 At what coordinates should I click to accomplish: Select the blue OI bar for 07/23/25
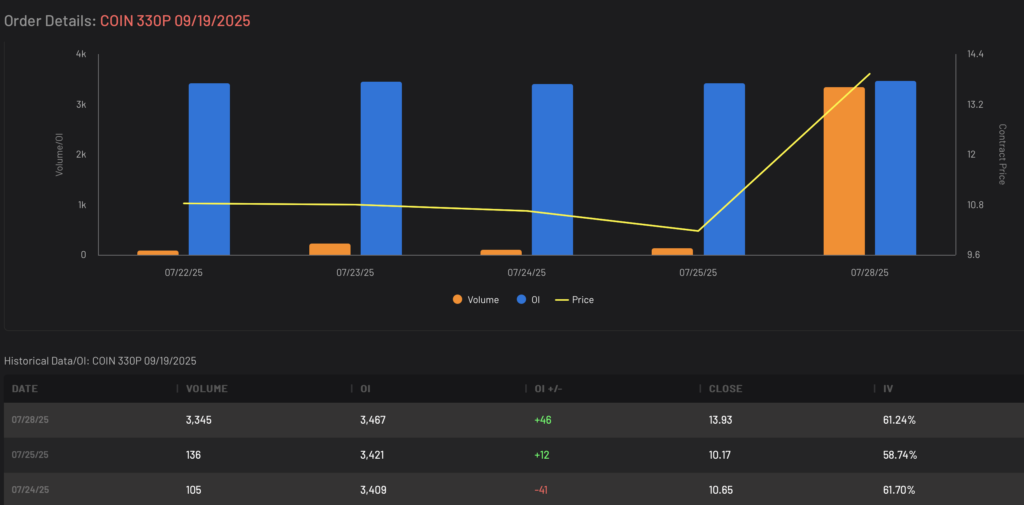[x=381, y=169]
